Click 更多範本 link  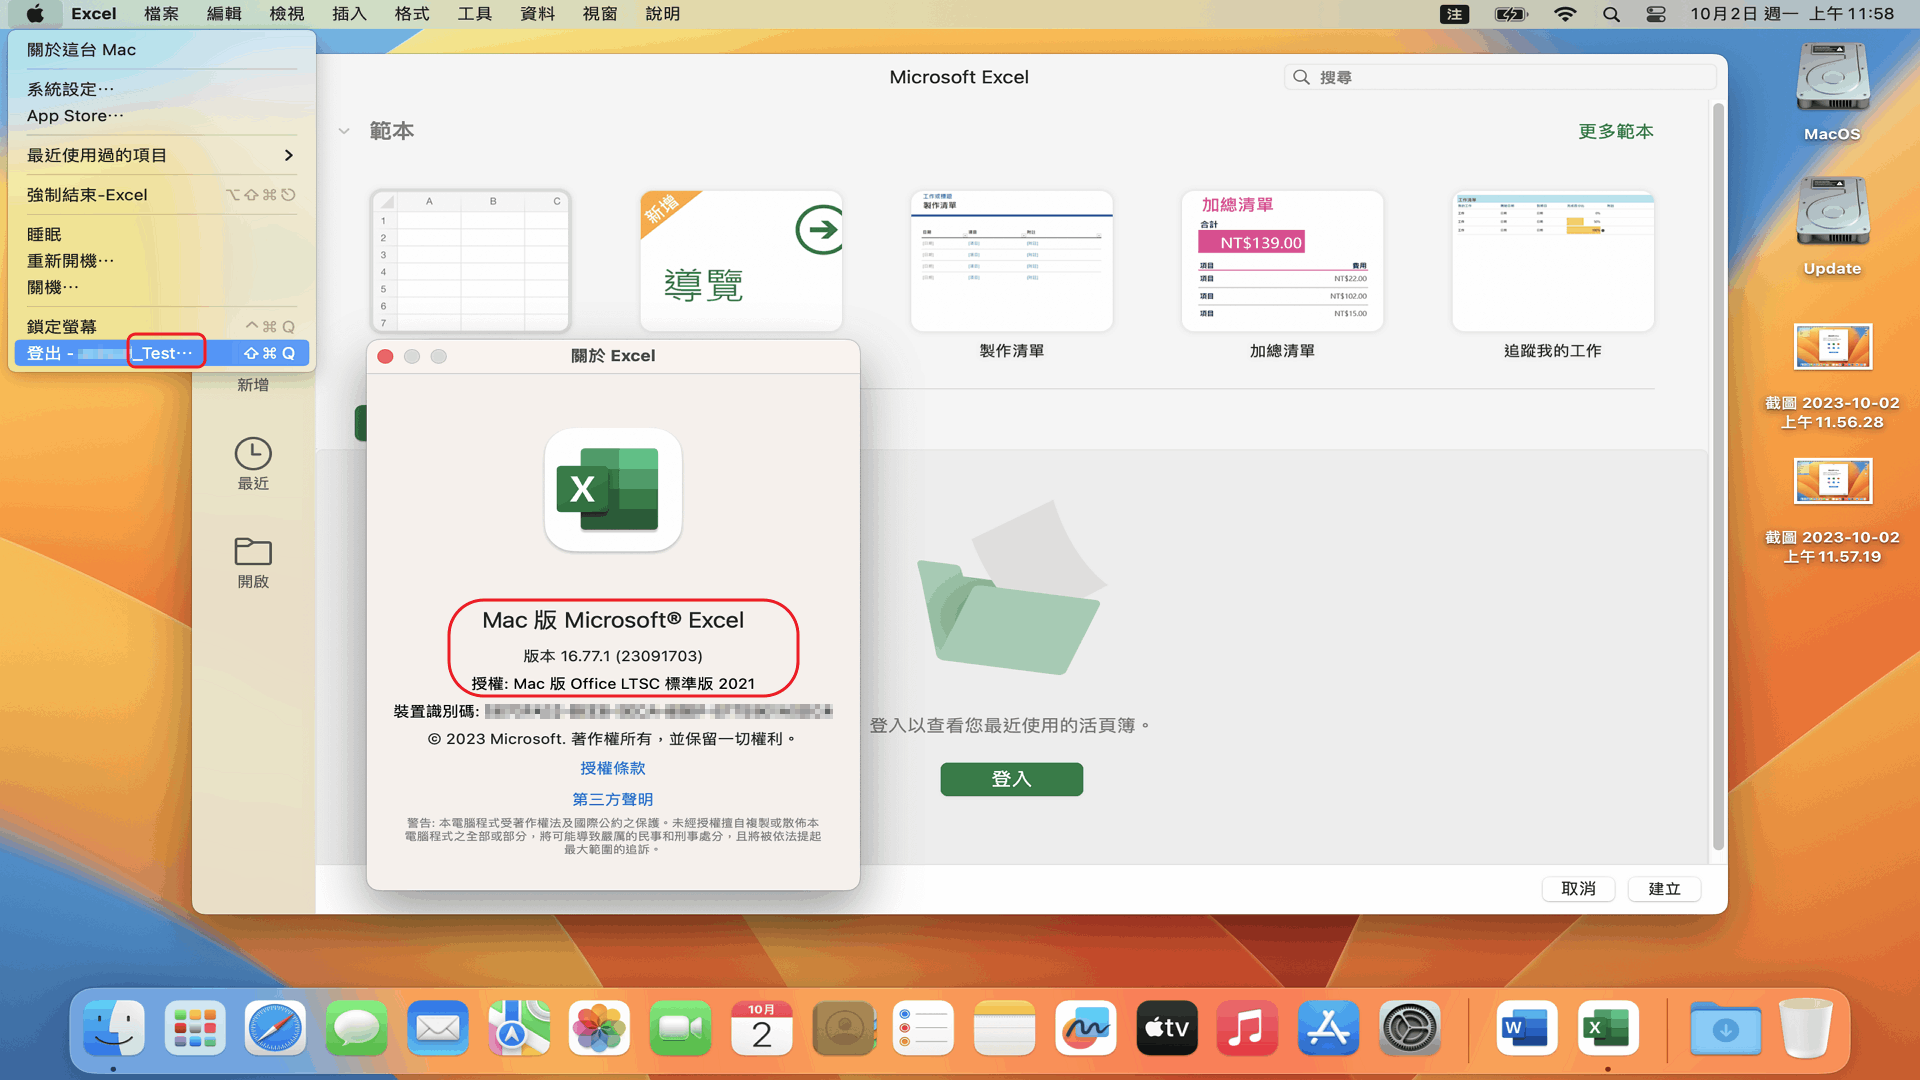pos(1615,131)
